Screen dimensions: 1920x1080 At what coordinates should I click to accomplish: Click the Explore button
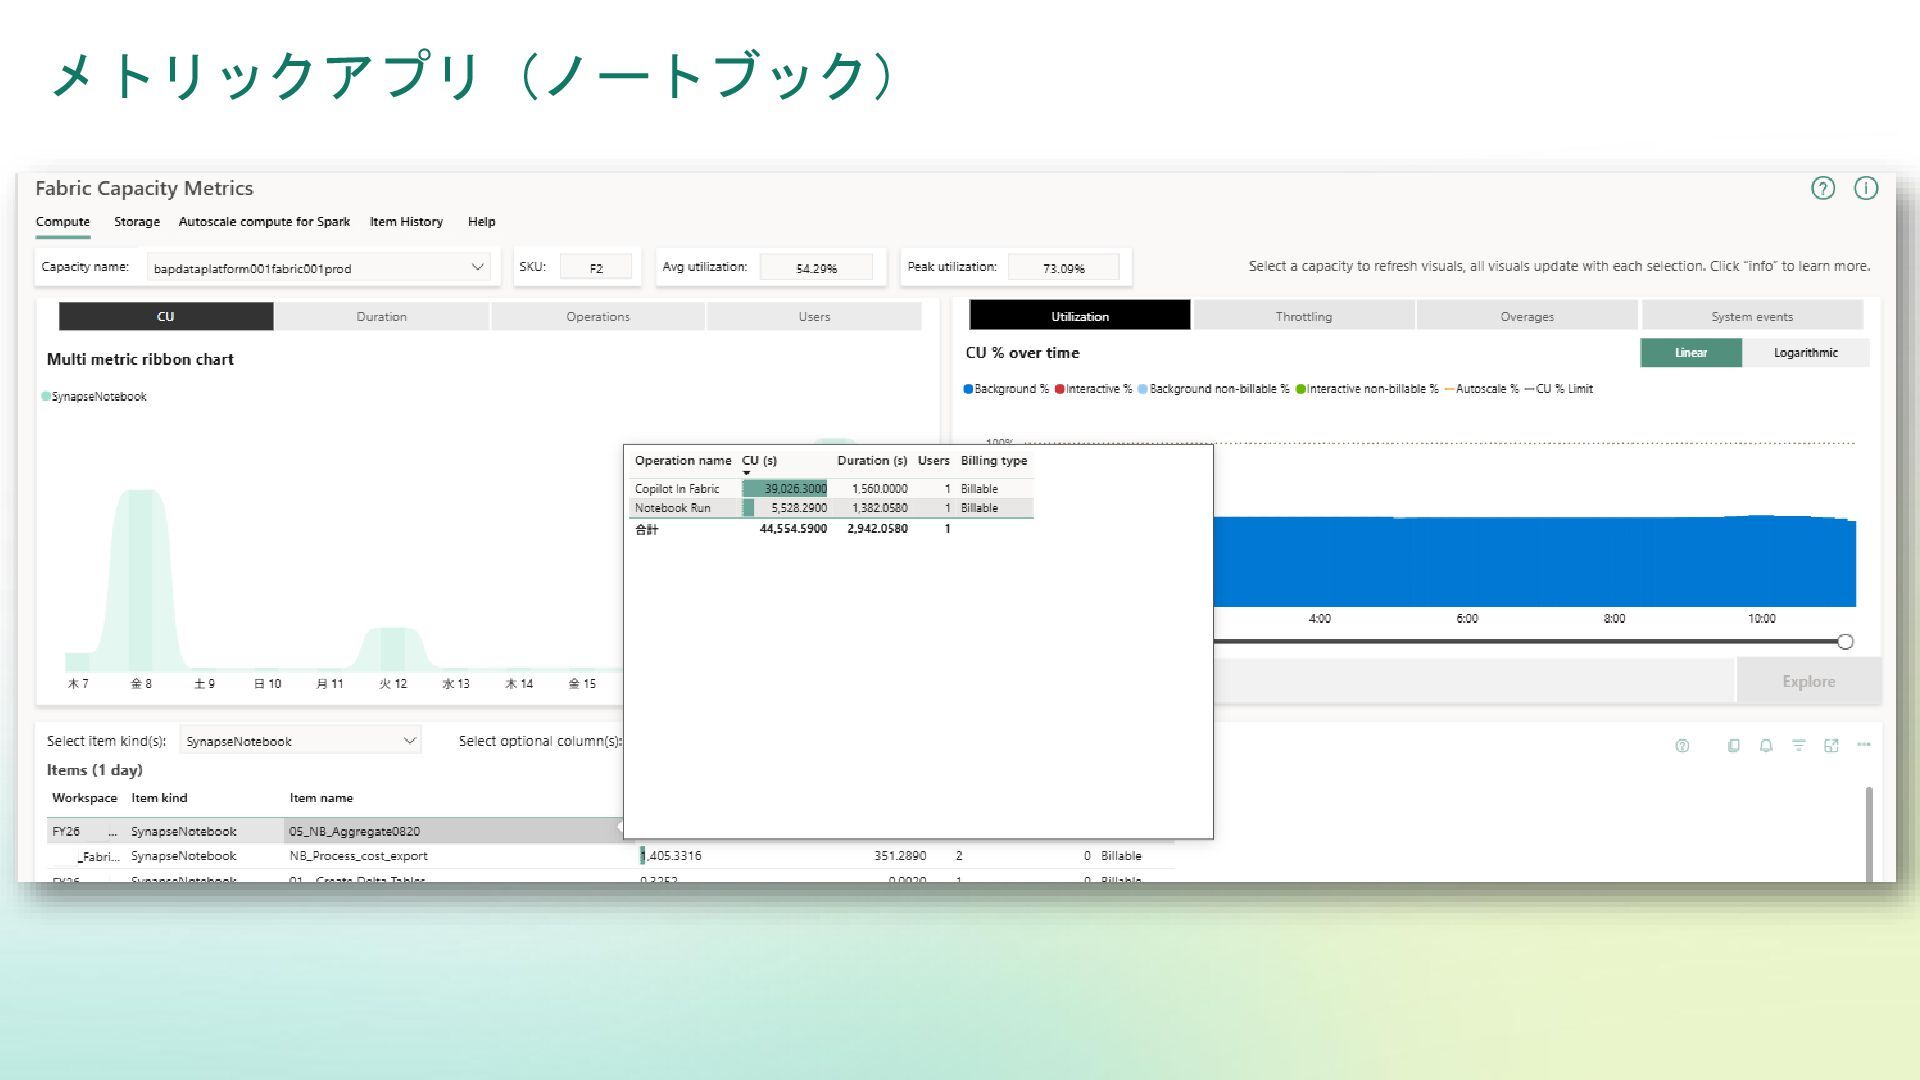pos(1808,681)
